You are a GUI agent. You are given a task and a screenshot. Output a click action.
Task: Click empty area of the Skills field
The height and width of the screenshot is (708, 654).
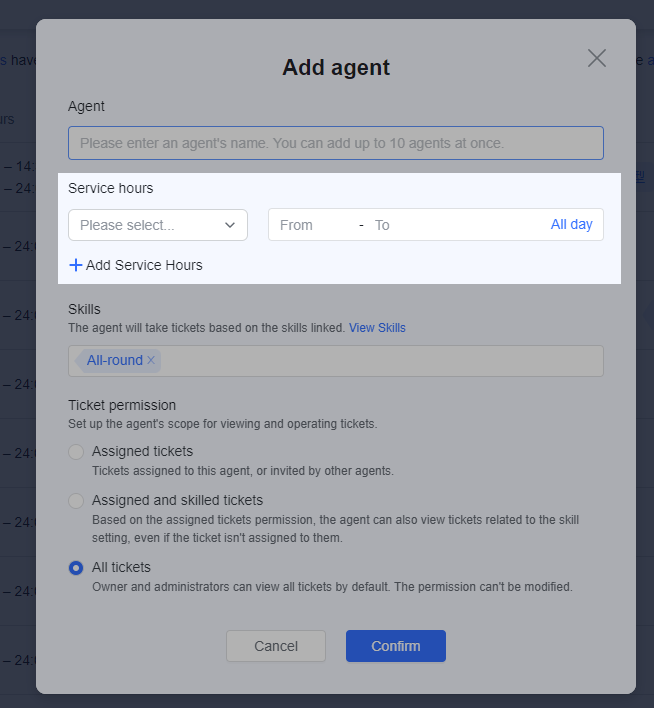tap(380, 361)
